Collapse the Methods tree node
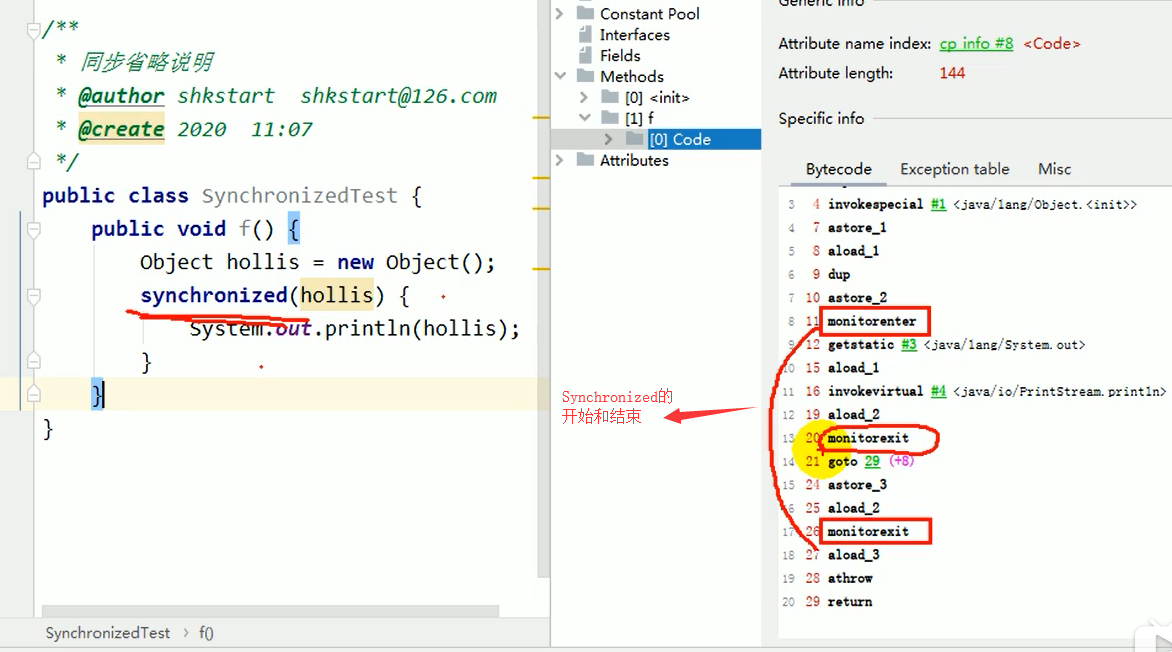Image resolution: width=1172 pixels, height=652 pixels. pyautogui.click(x=560, y=76)
